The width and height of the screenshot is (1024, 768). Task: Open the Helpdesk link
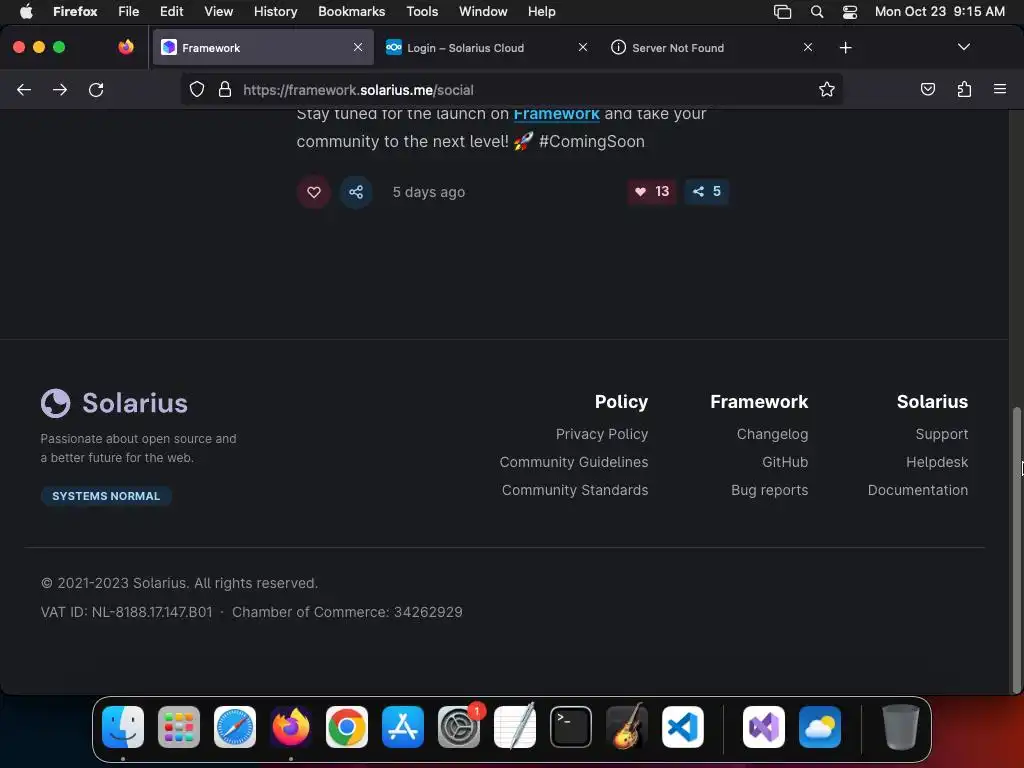pyautogui.click(x=936, y=462)
